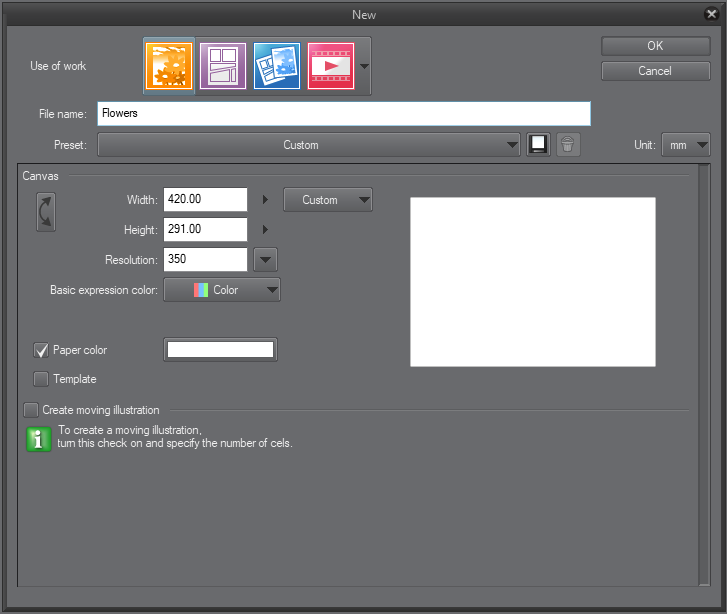Open the Width slider arrow
This screenshot has height=614, width=727.
pyautogui.click(x=265, y=199)
